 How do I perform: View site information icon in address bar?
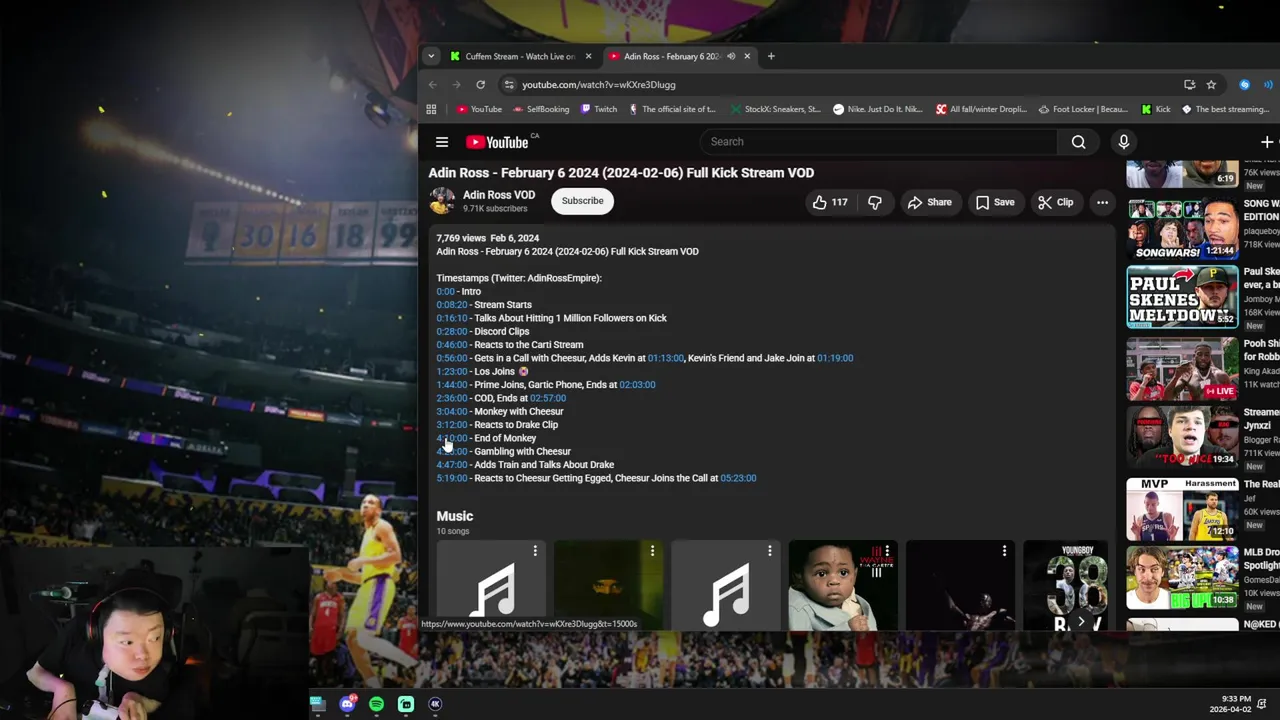[x=509, y=85]
